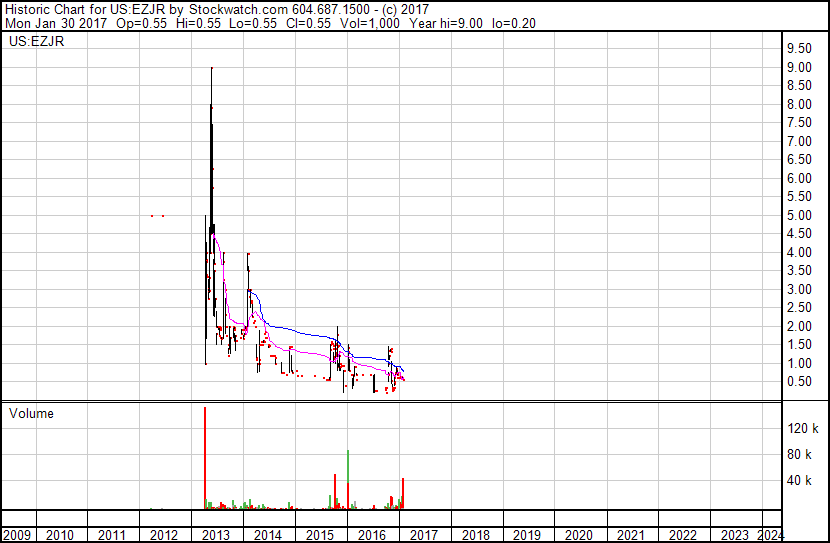This screenshot has height=543, width=830.
Task: Click the 40 k volume axis label
Action: [799, 480]
